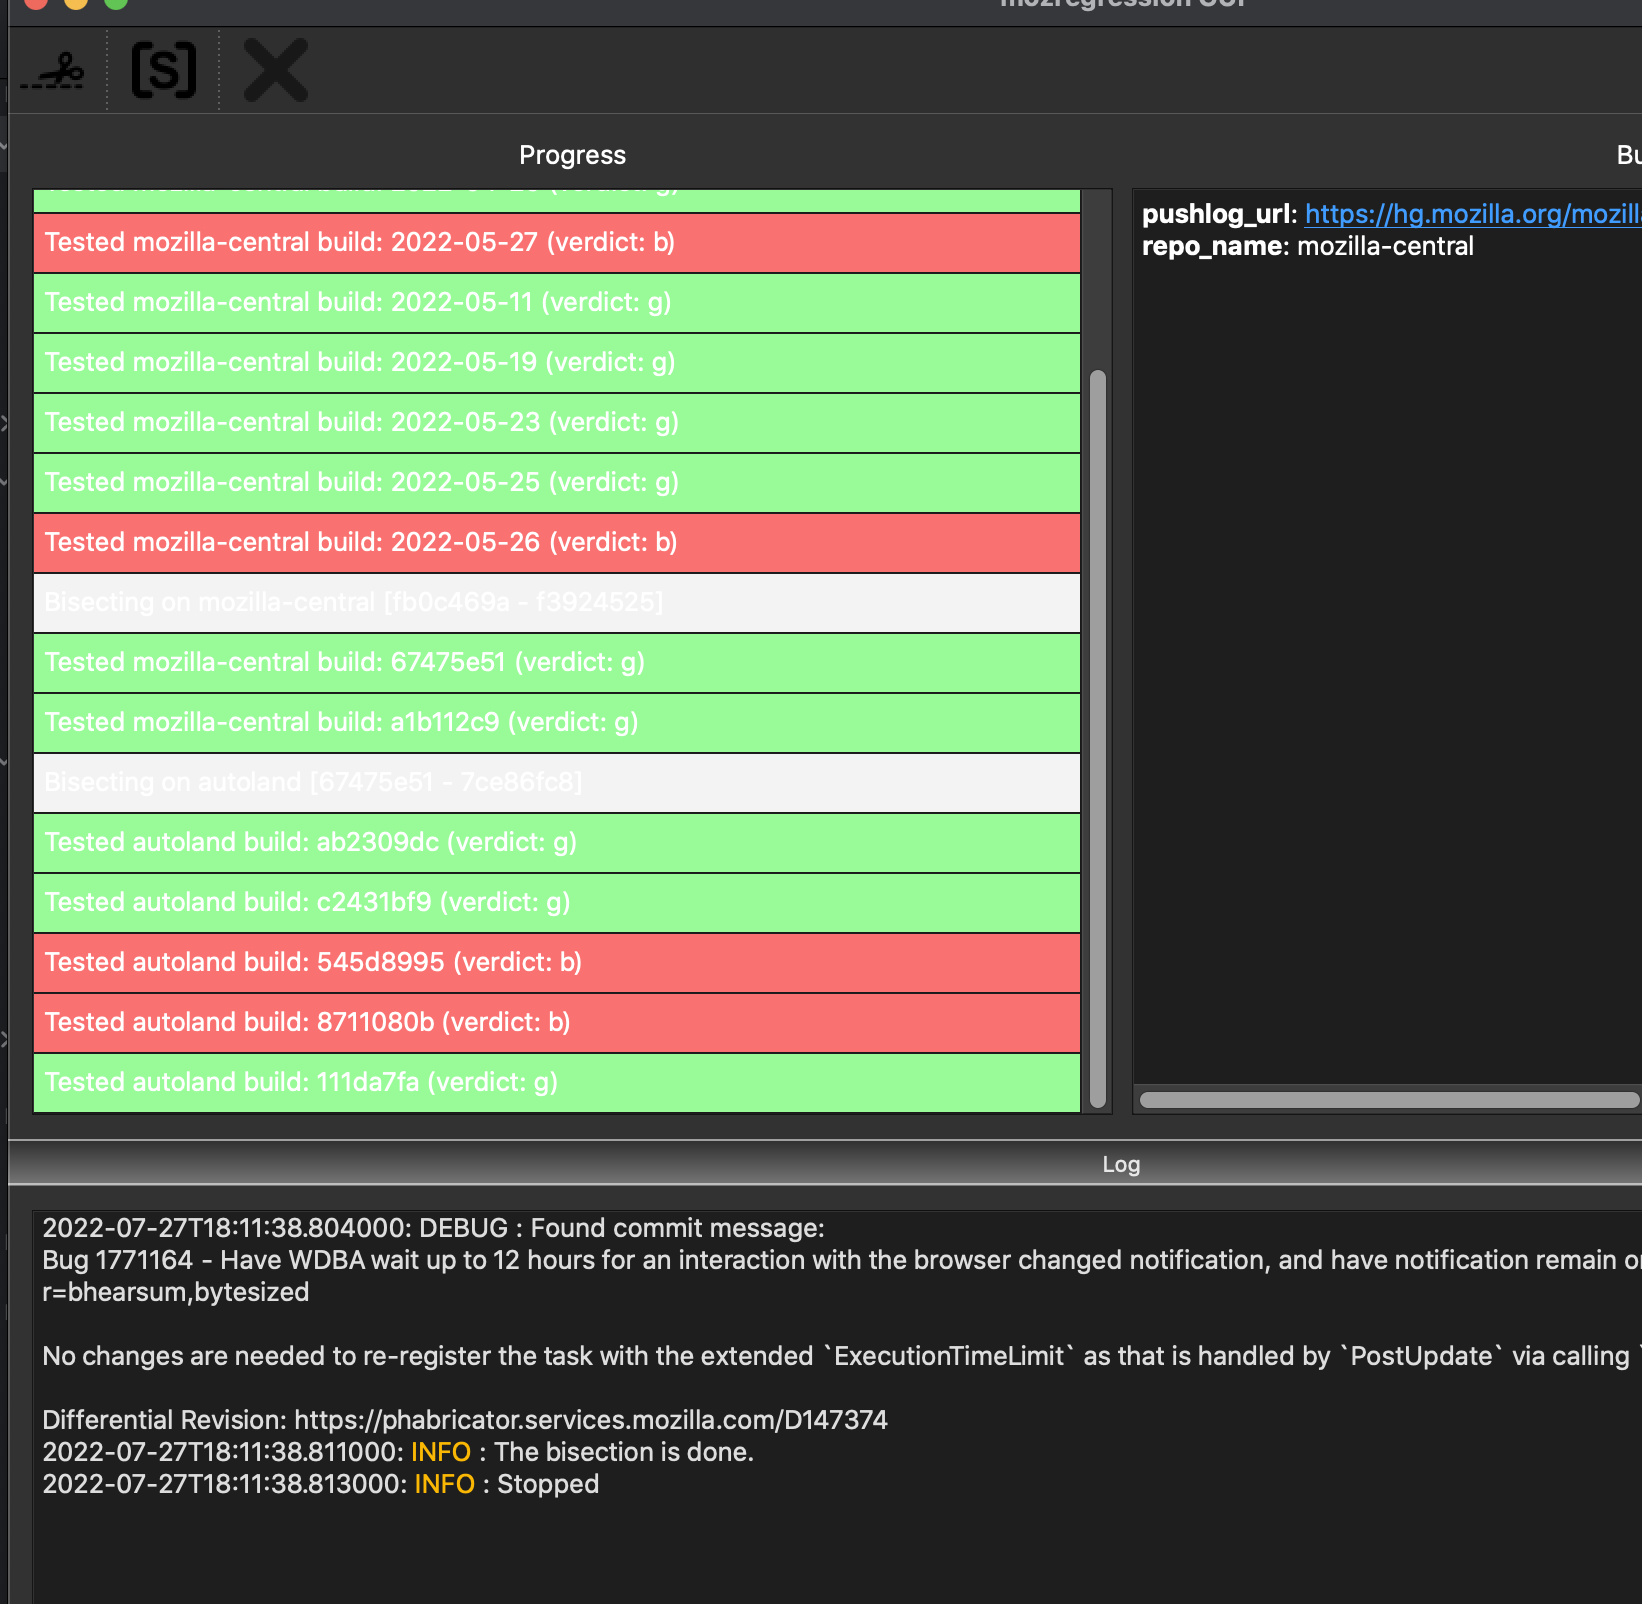Start a new bisection with the scissors icon
Viewport: 1642px width, 1604px height.
(53, 71)
